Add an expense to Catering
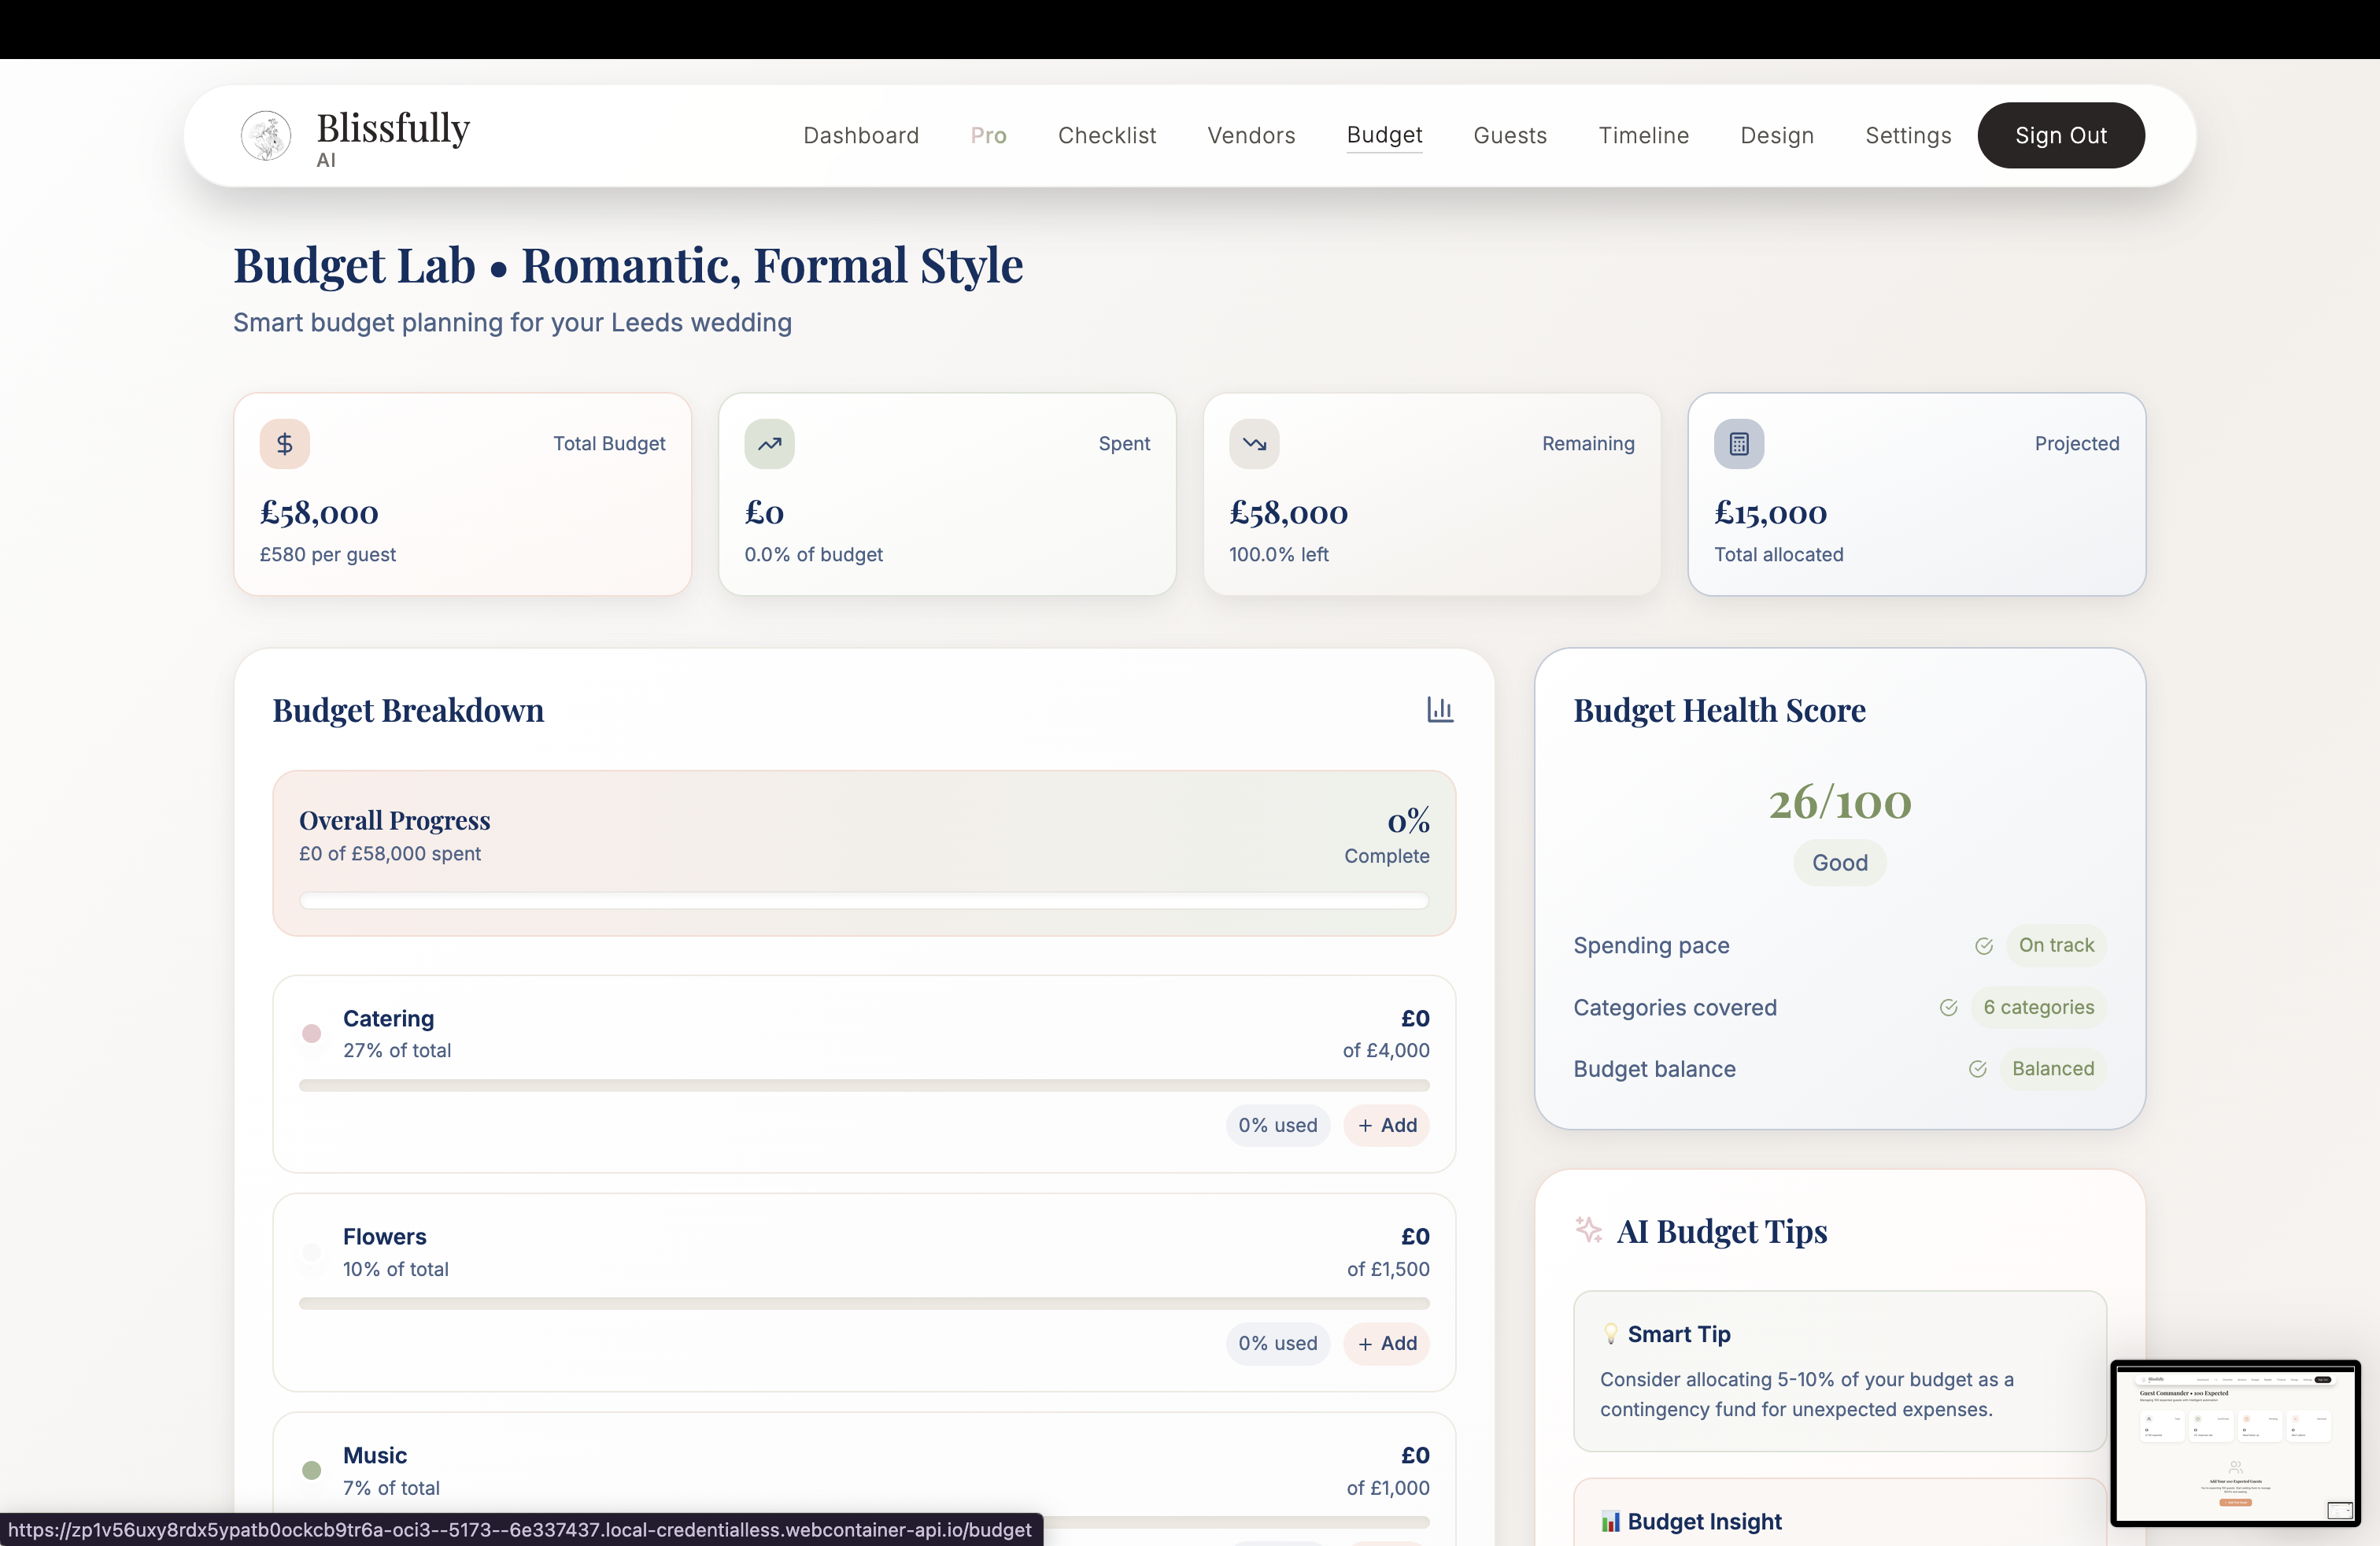This screenshot has width=2380, height=1546. (x=1387, y=1126)
